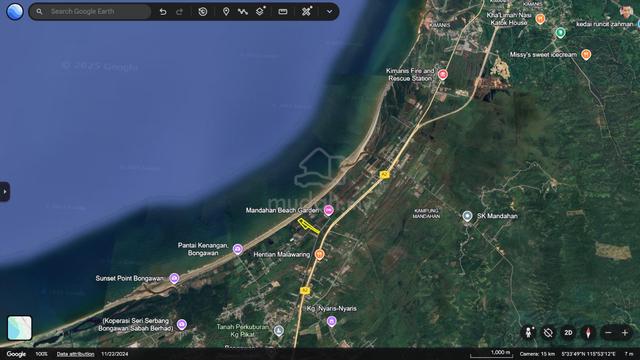
Task: Click the imagery date 11/22/2024
Action: pyautogui.click(x=115, y=354)
